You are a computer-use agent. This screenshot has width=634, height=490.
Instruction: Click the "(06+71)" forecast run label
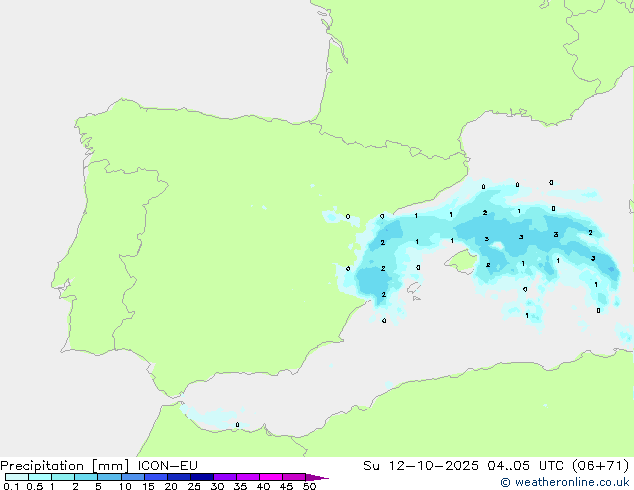point(601,465)
